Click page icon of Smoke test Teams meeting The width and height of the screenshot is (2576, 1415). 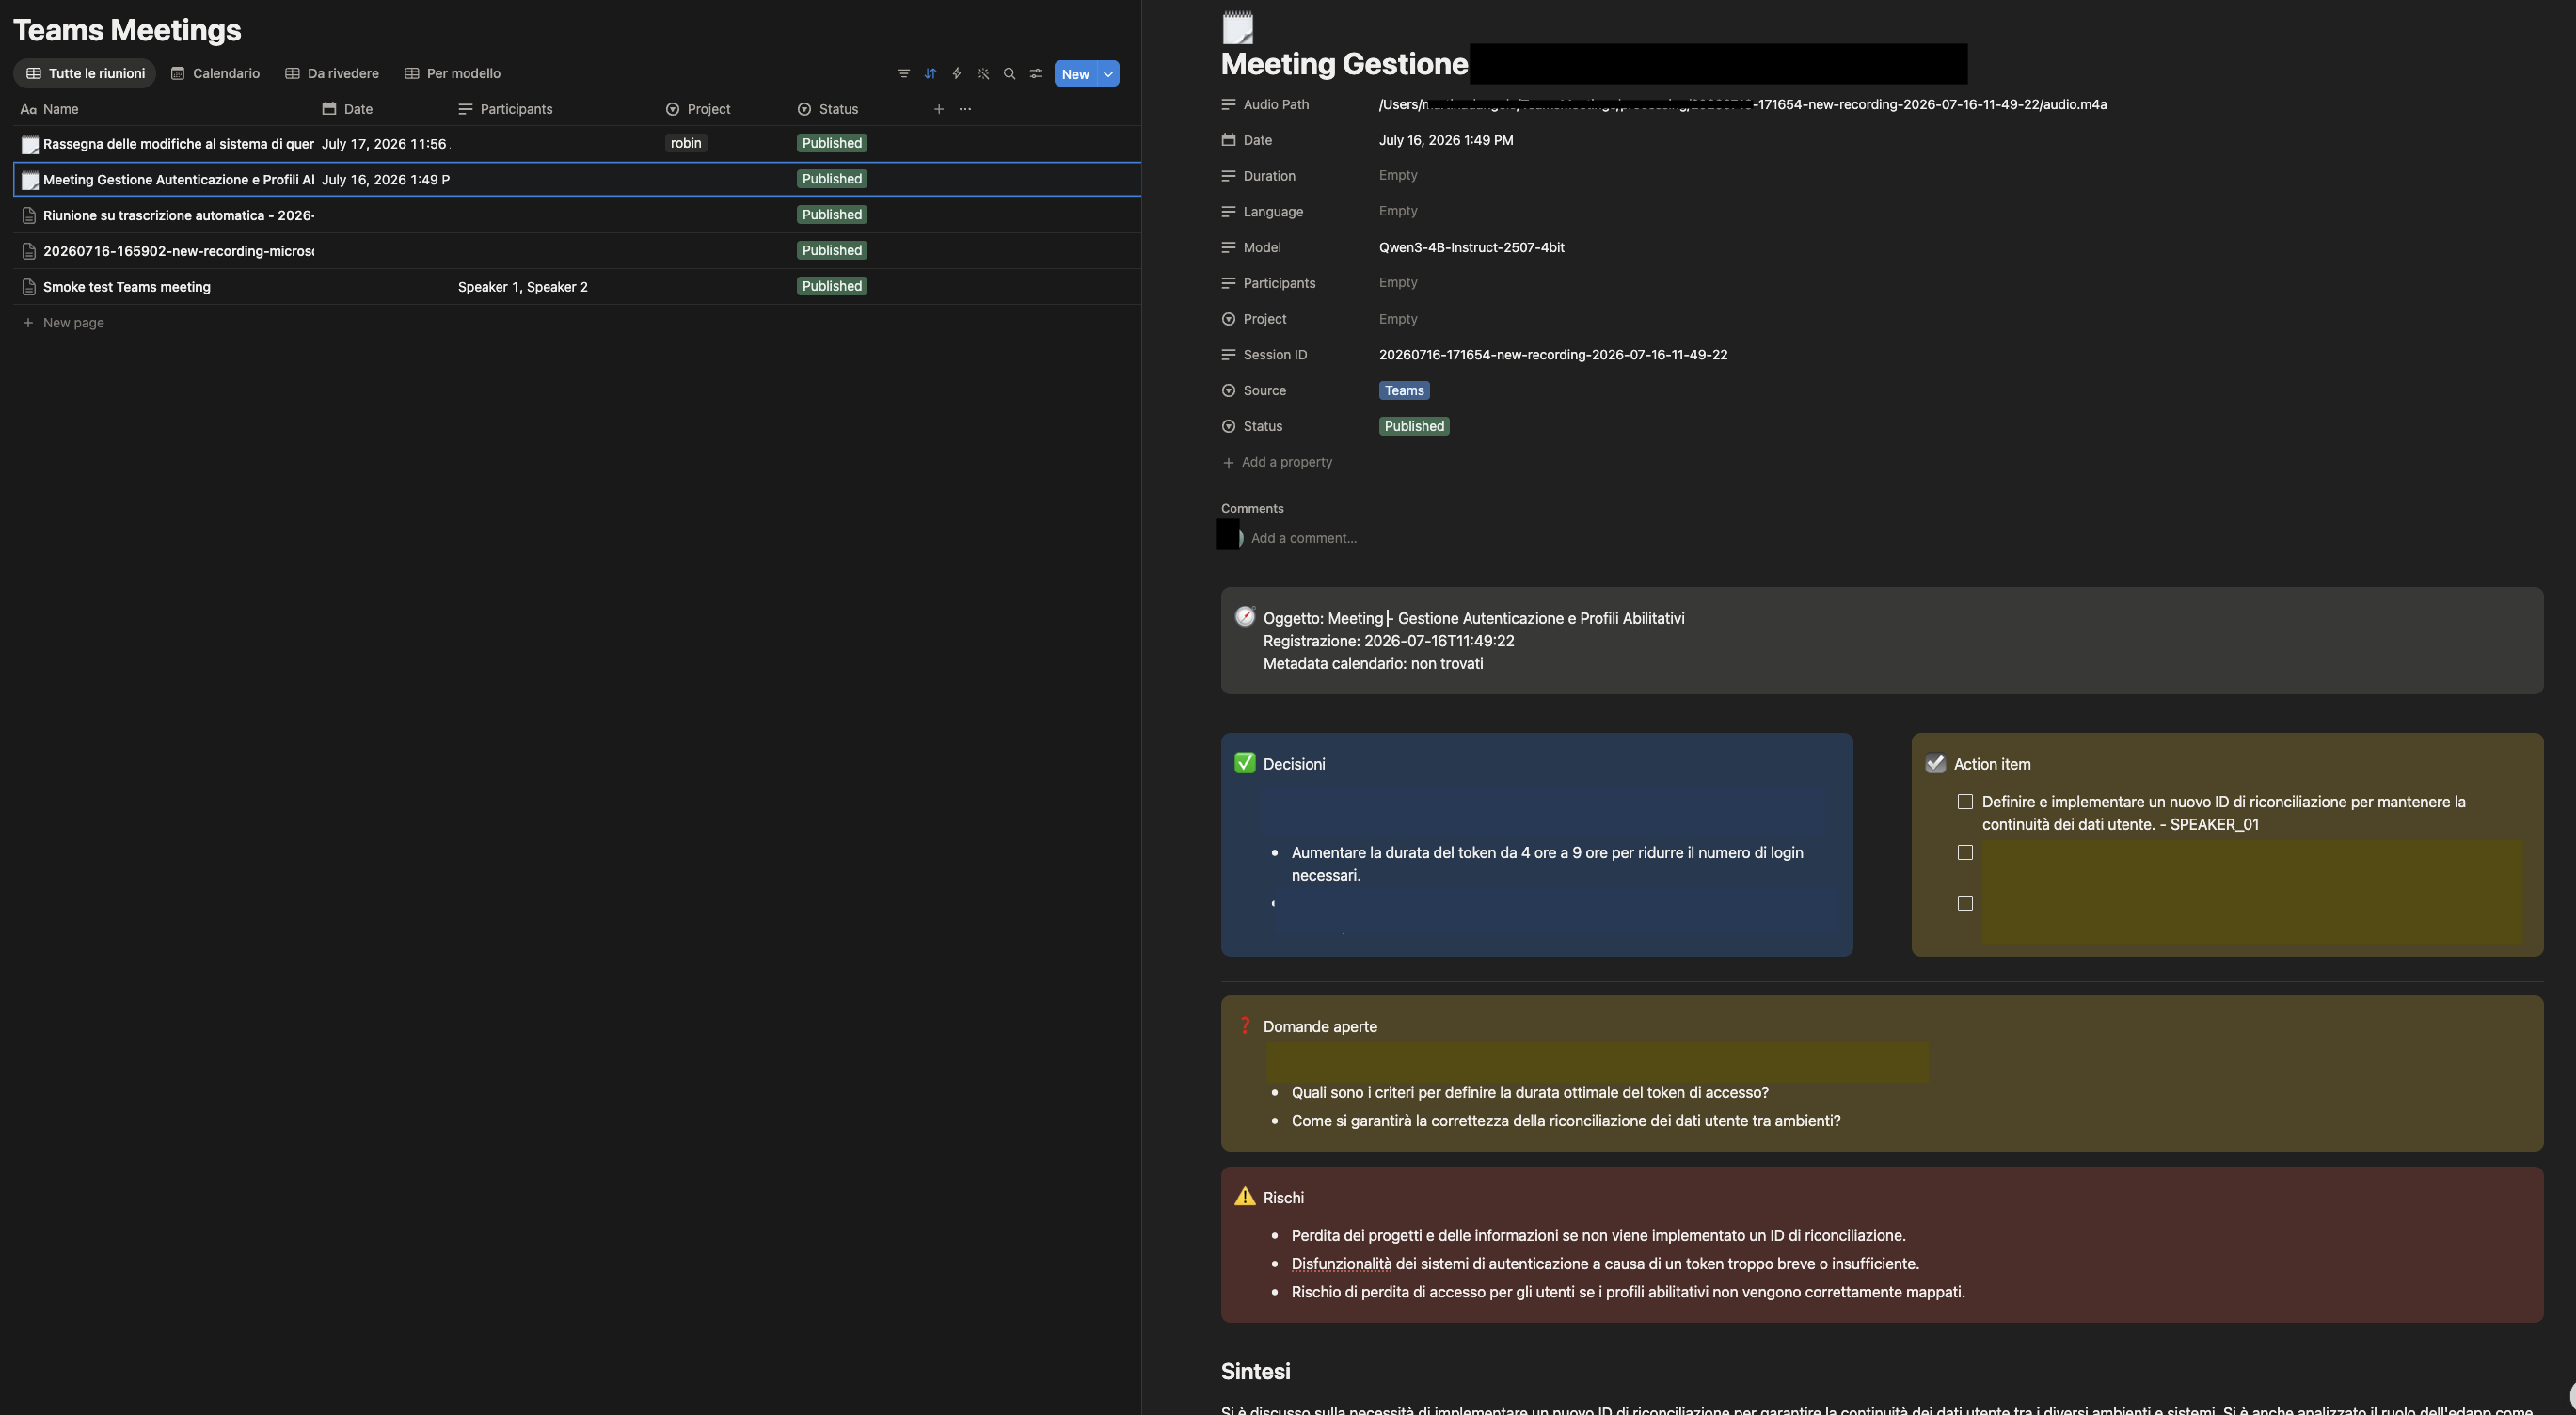pos(29,287)
